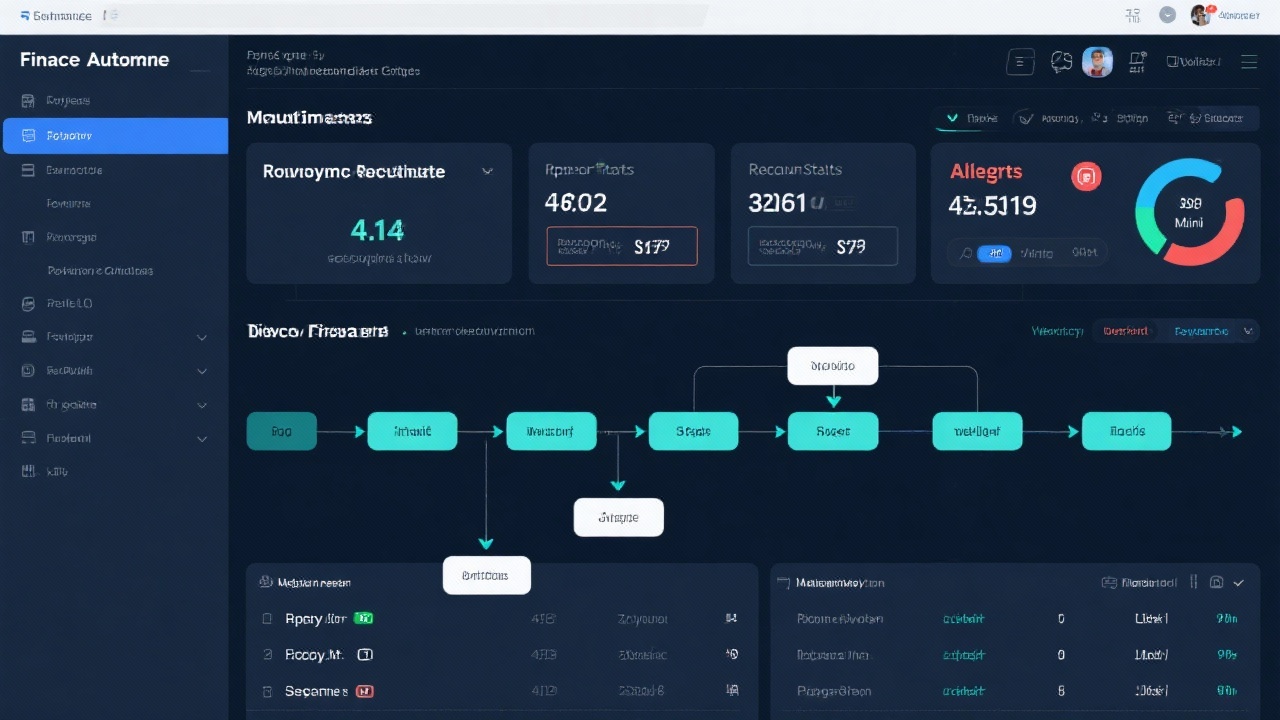Click the Buttons label under the flowchart
This screenshot has width=1280, height=720.
click(x=486, y=575)
